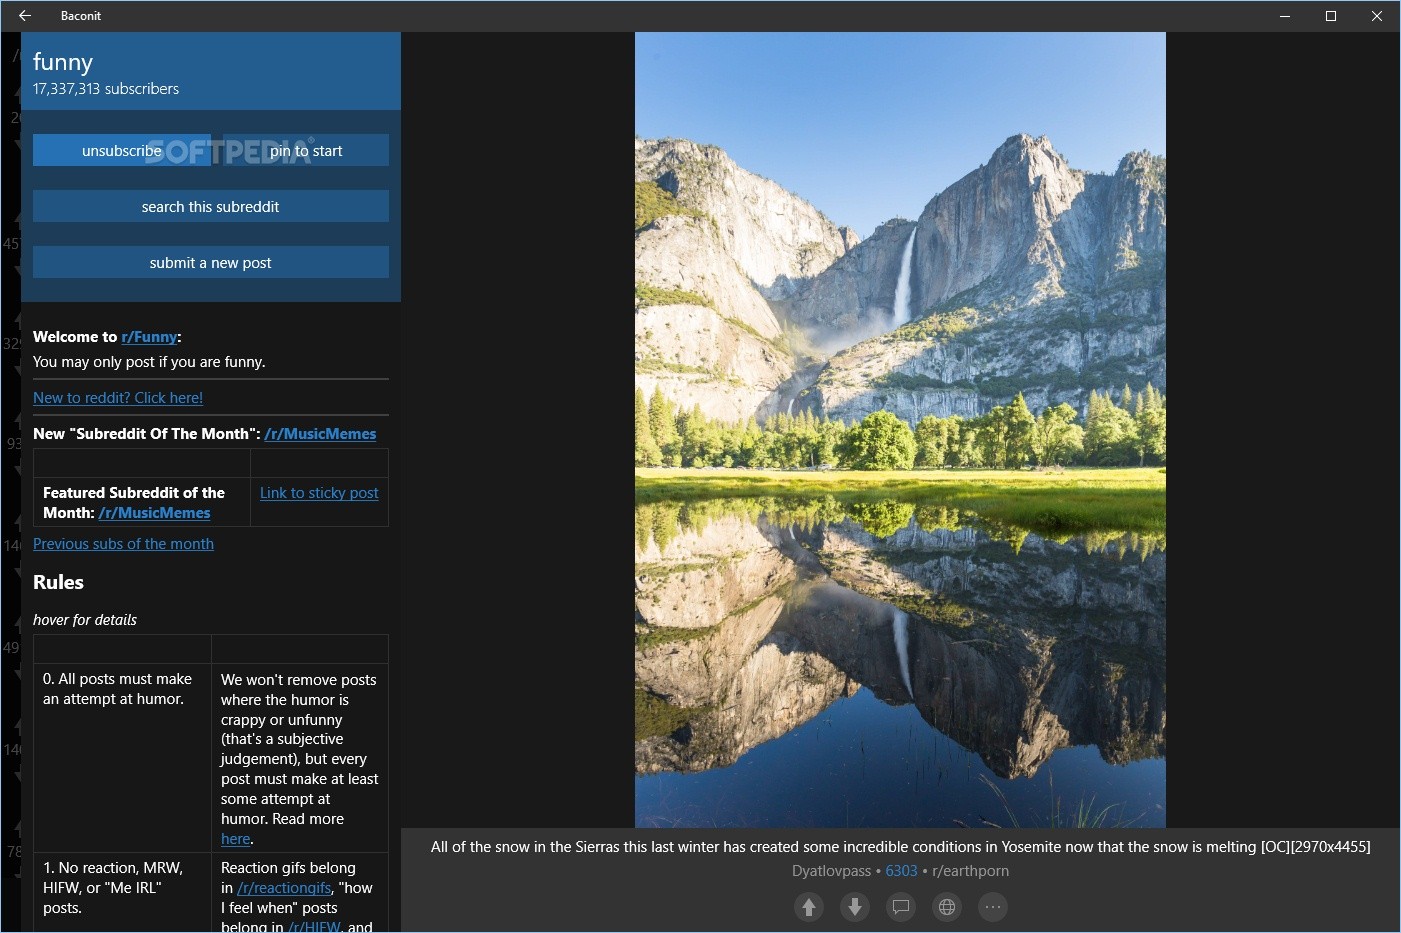Image resolution: width=1401 pixels, height=933 pixels.
Task: Maximize the Baconit window
Action: [1331, 16]
